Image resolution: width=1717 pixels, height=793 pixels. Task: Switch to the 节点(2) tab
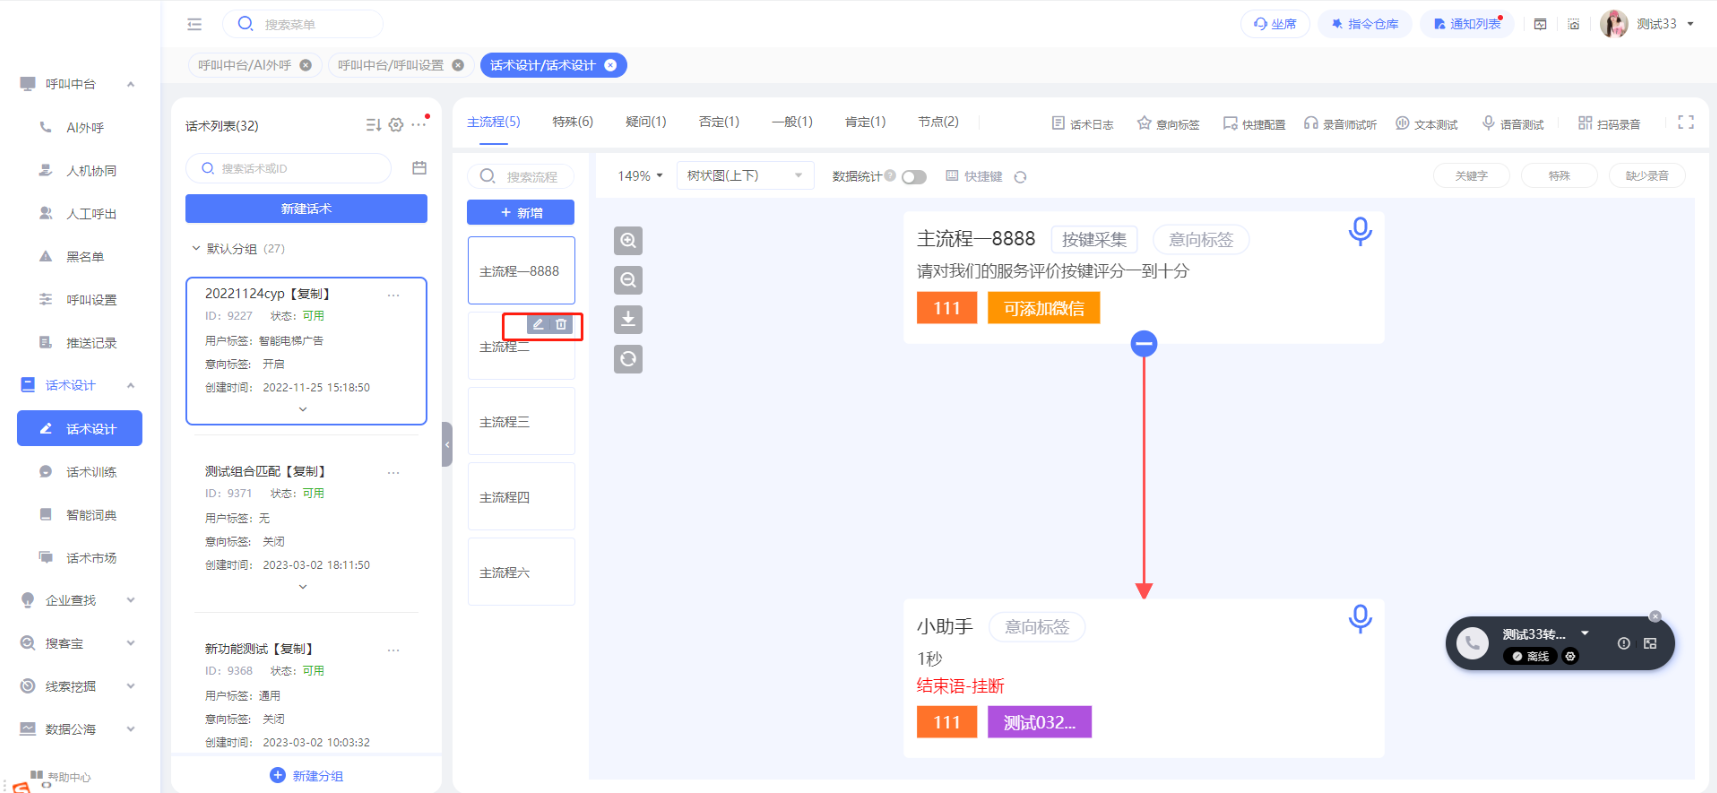tap(937, 122)
